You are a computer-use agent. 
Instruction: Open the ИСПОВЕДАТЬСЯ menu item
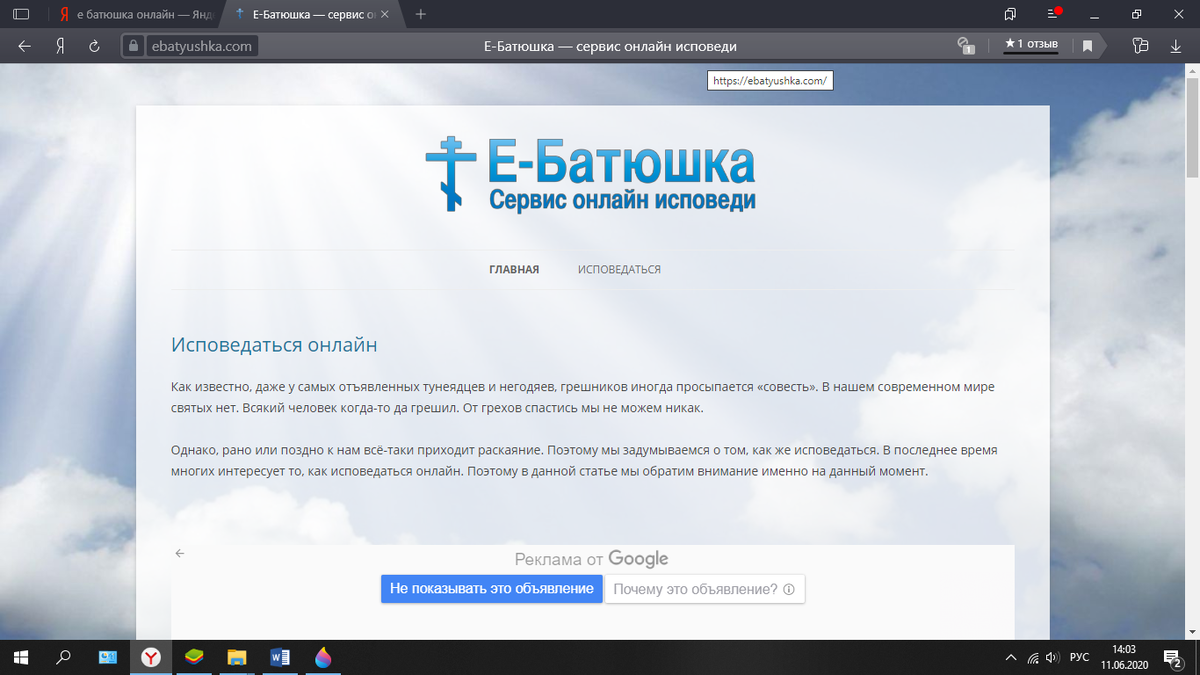click(619, 269)
